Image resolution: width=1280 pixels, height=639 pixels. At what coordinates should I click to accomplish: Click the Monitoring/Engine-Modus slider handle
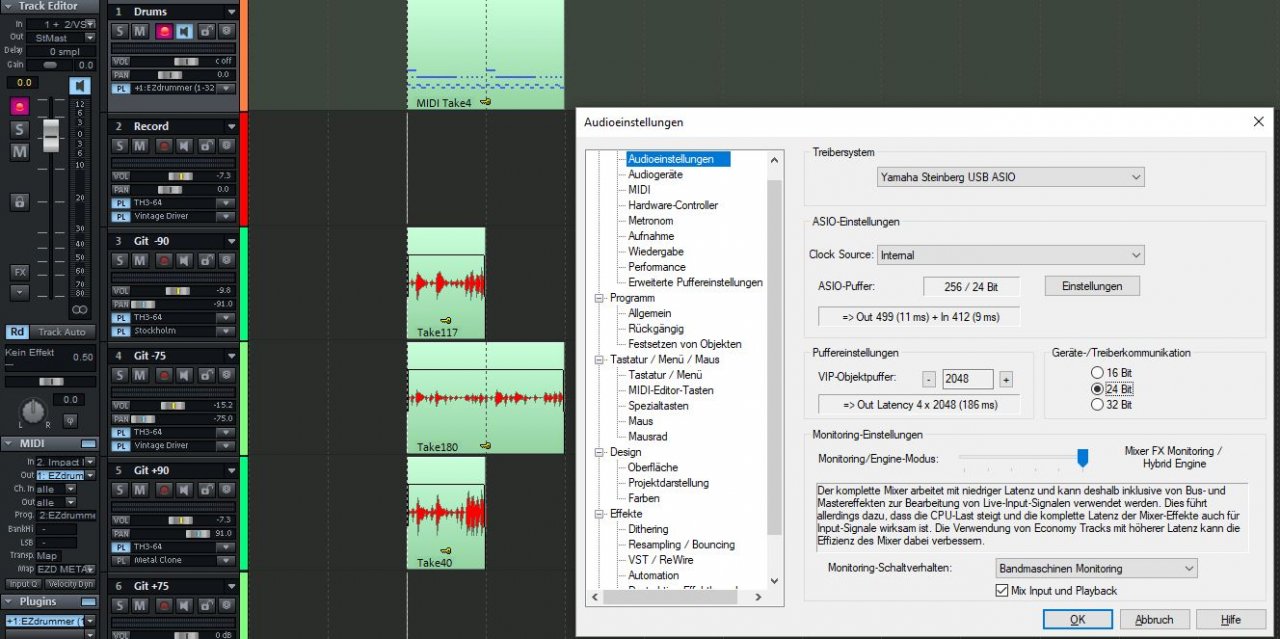tap(1082, 458)
